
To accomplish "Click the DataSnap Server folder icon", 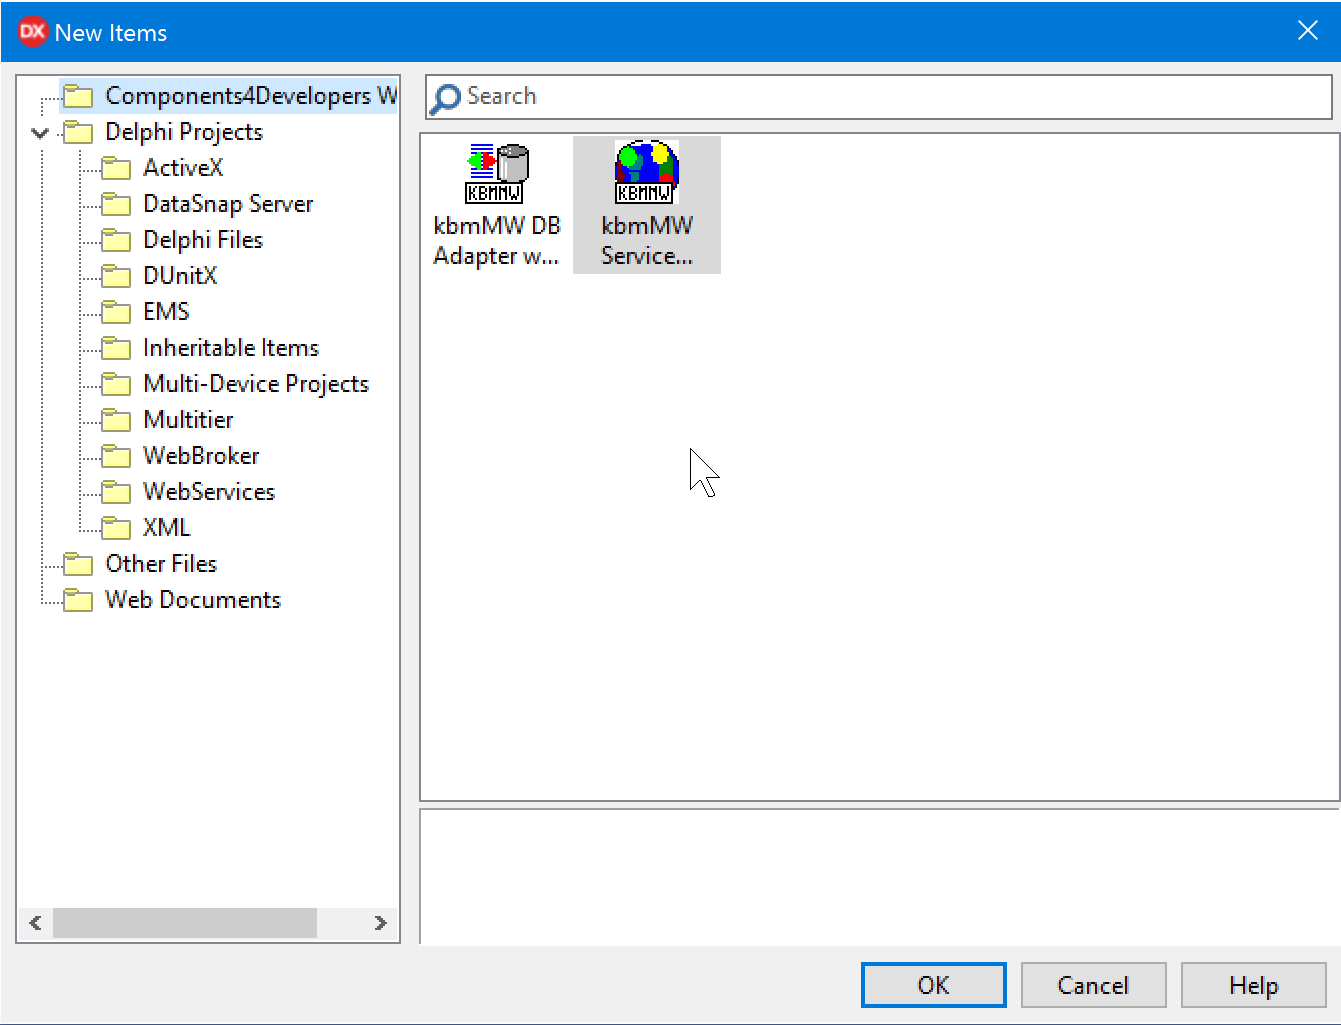I will pos(116,204).
